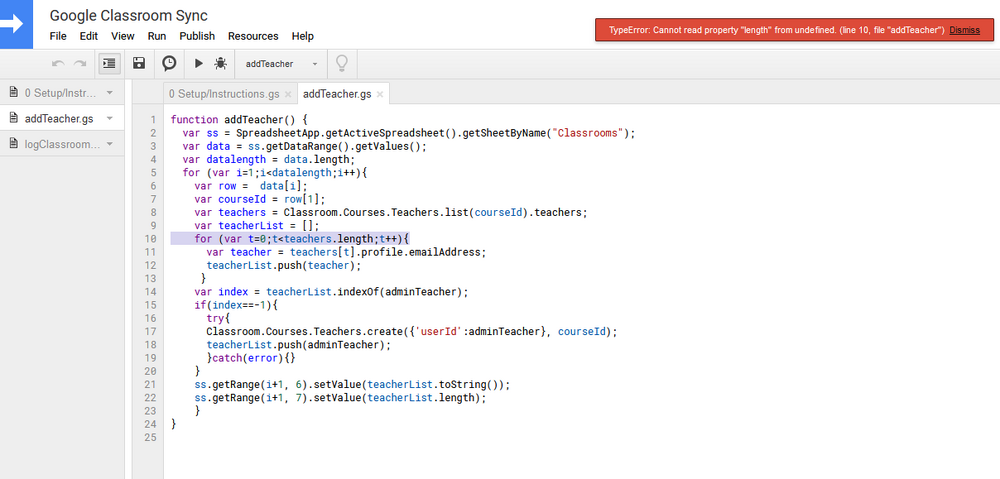Open the File menu
The width and height of the screenshot is (1000, 479).
click(58, 36)
